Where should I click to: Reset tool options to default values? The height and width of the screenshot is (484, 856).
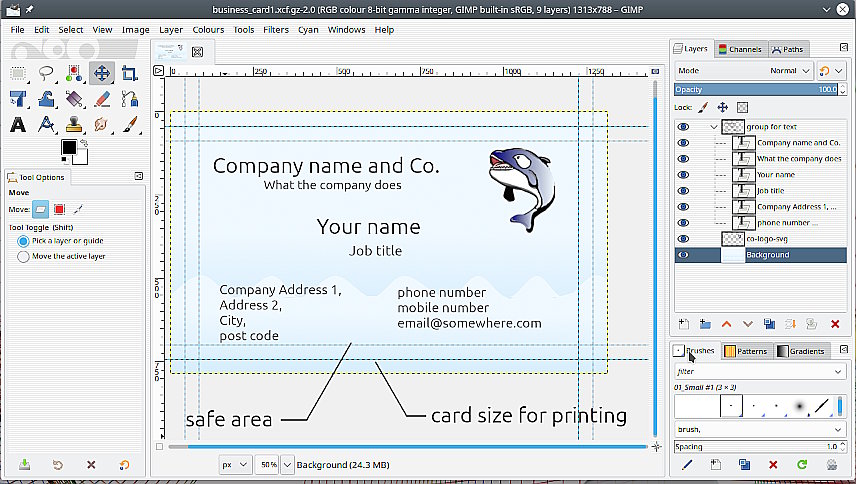coord(124,465)
